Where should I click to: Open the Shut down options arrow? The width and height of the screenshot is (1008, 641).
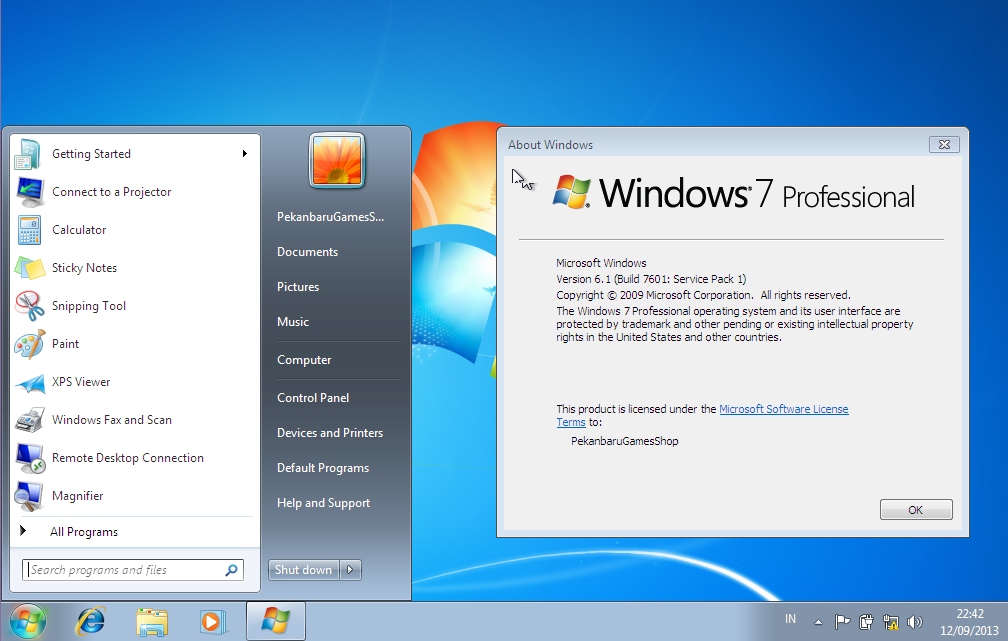point(348,569)
